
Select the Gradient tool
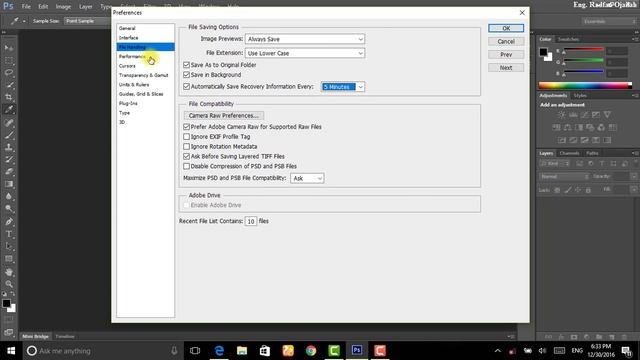click(9, 184)
